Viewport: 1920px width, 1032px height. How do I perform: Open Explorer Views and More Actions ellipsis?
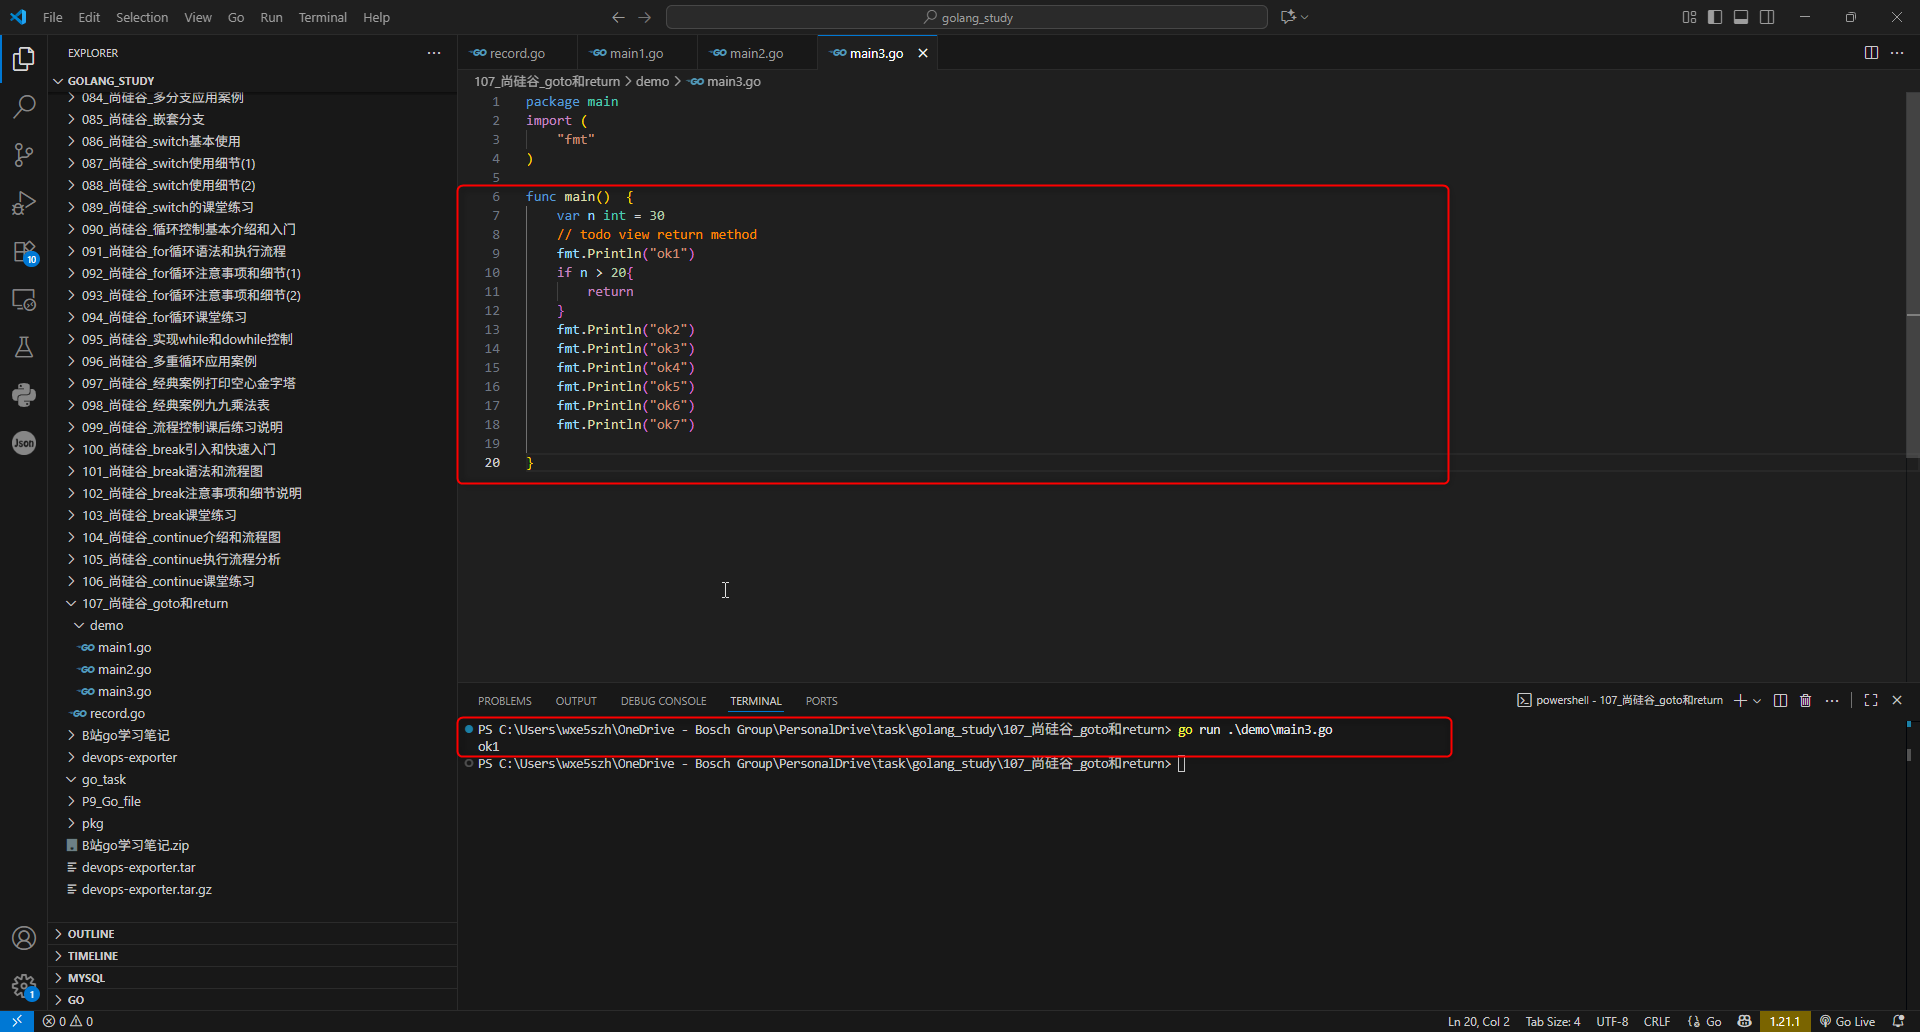coord(434,53)
